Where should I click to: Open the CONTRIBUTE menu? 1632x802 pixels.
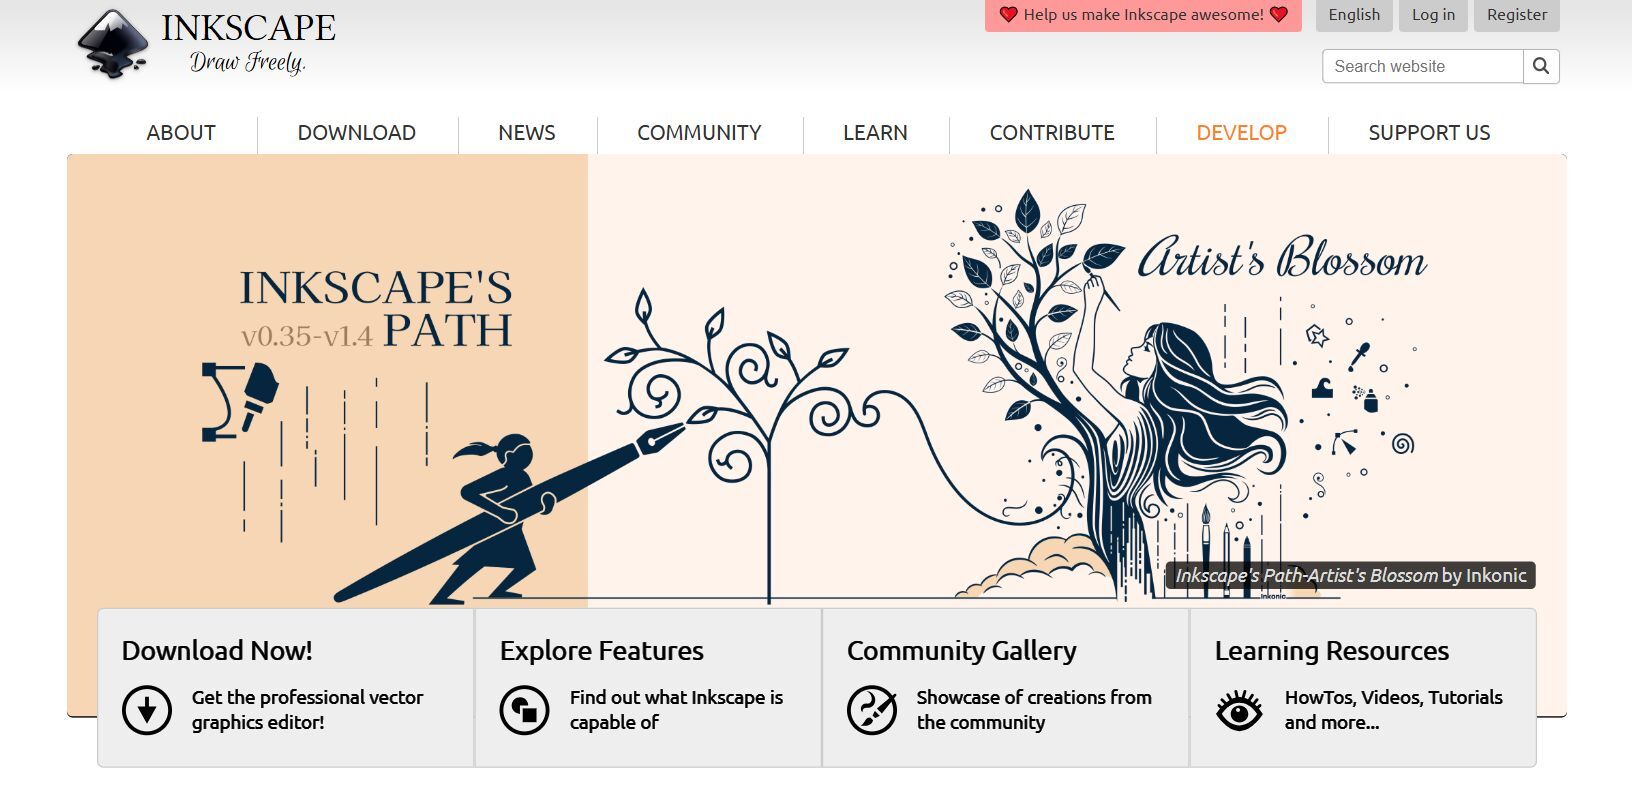pos(1052,133)
